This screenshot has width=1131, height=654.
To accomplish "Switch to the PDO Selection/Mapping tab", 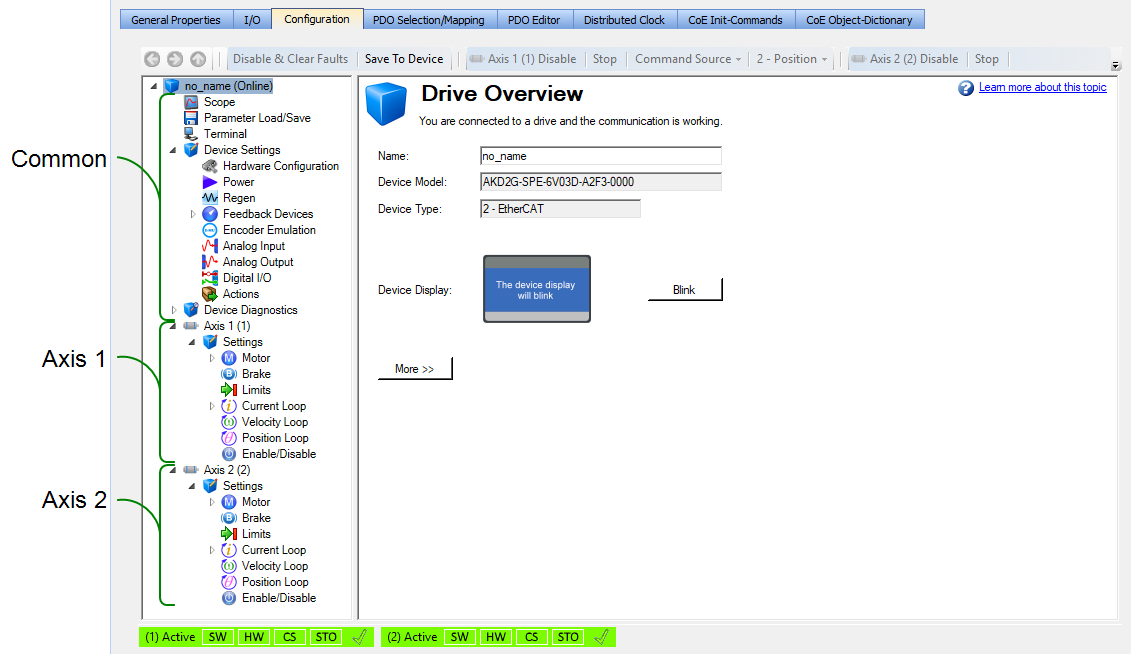I will coord(428,19).
